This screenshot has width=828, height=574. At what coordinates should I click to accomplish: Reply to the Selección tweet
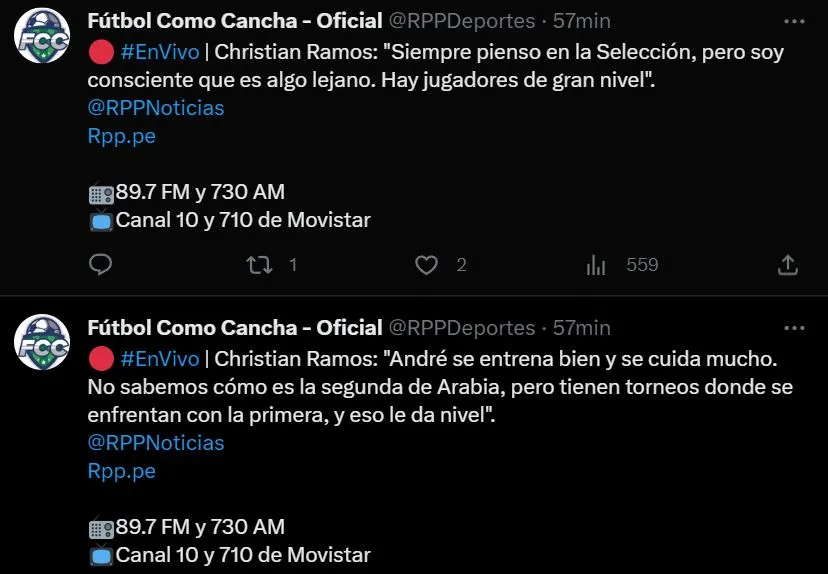(100, 265)
